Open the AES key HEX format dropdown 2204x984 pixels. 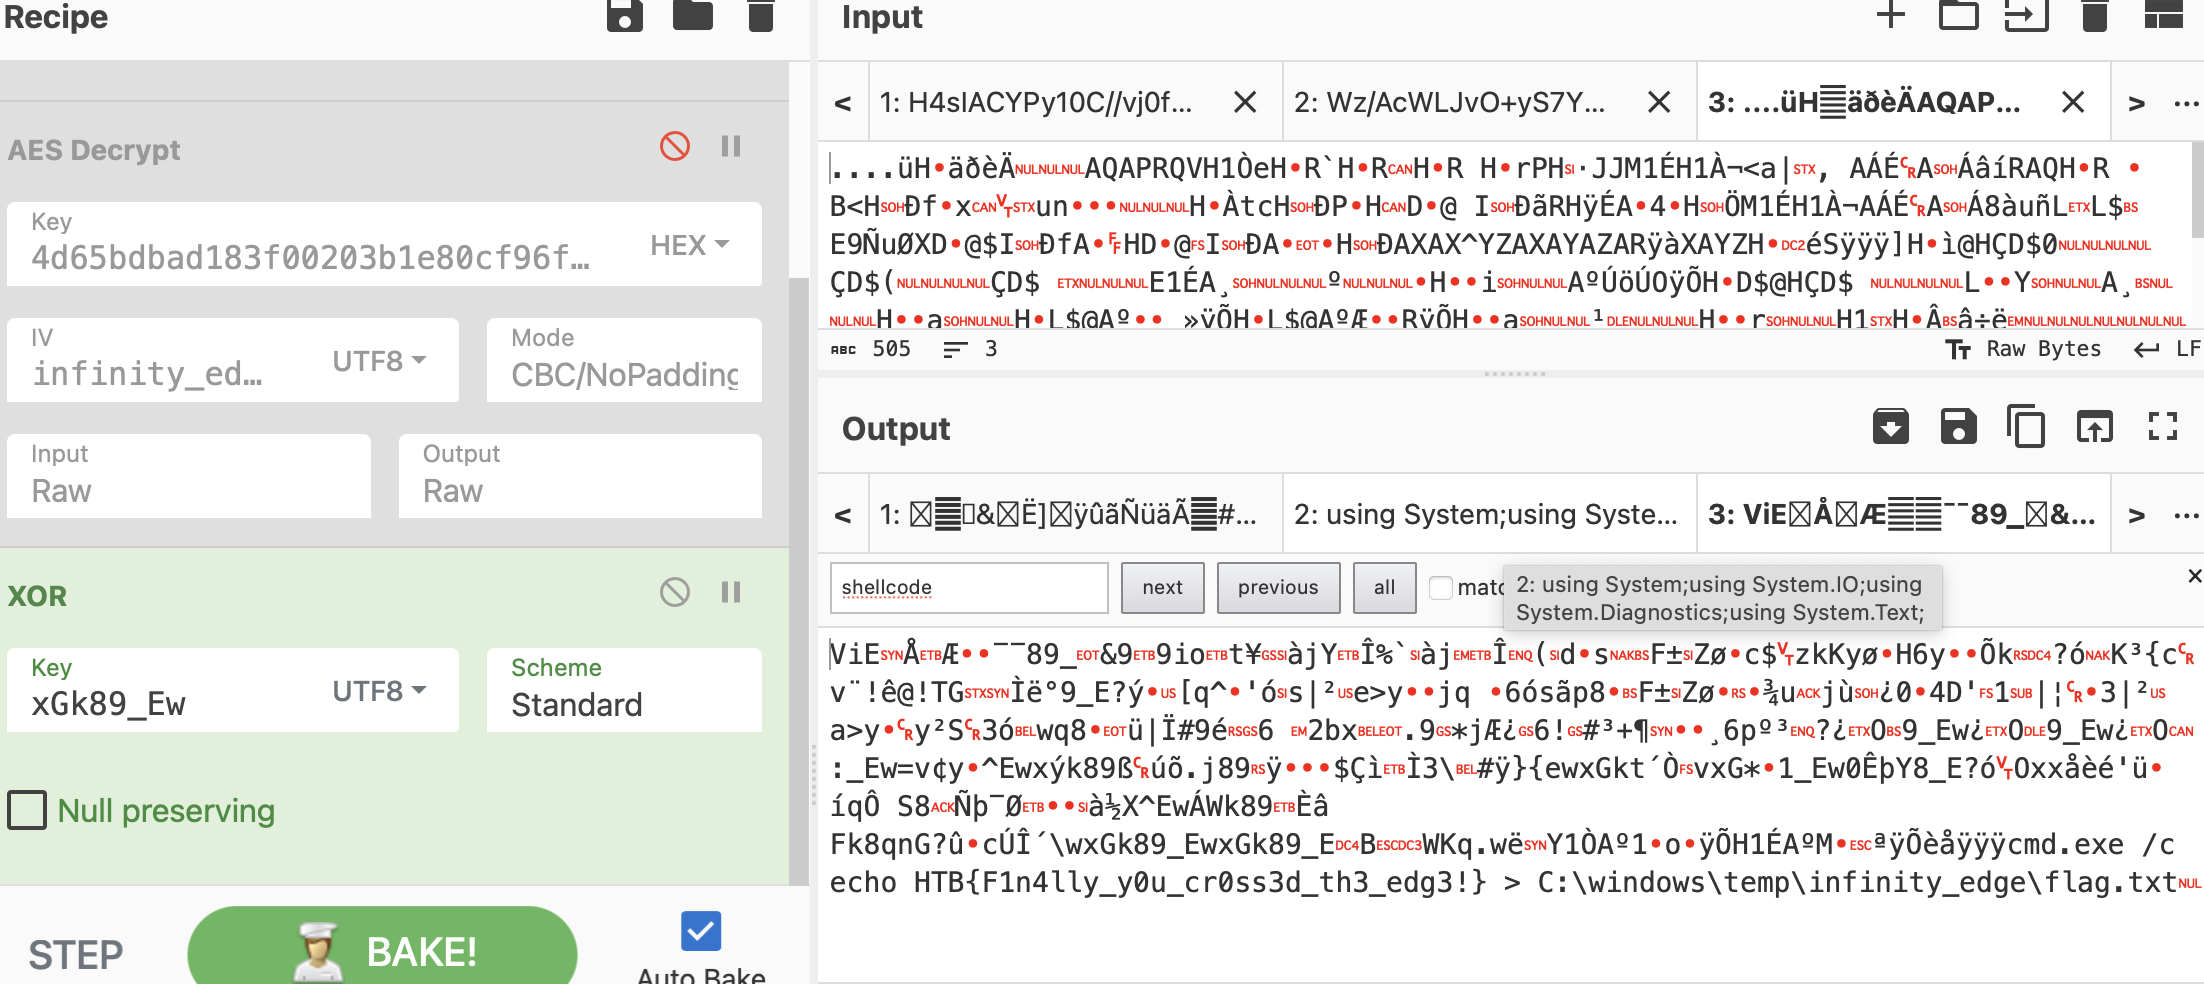coord(690,245)
